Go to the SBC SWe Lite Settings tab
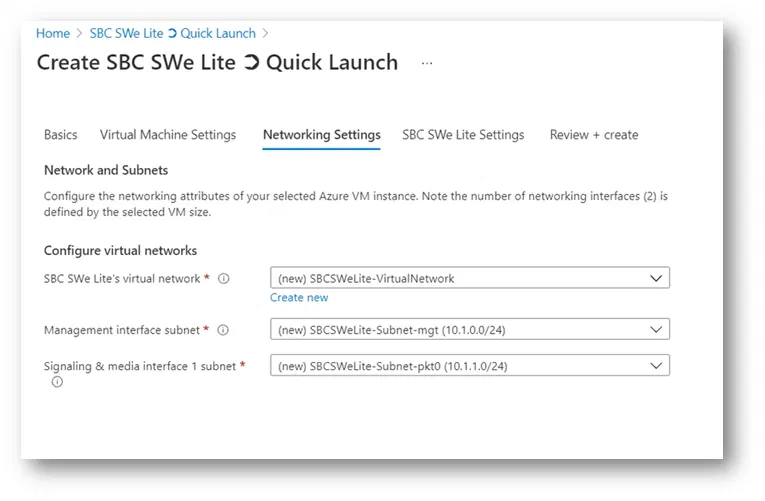The image size is (765, 501). (x=463, y=135)
